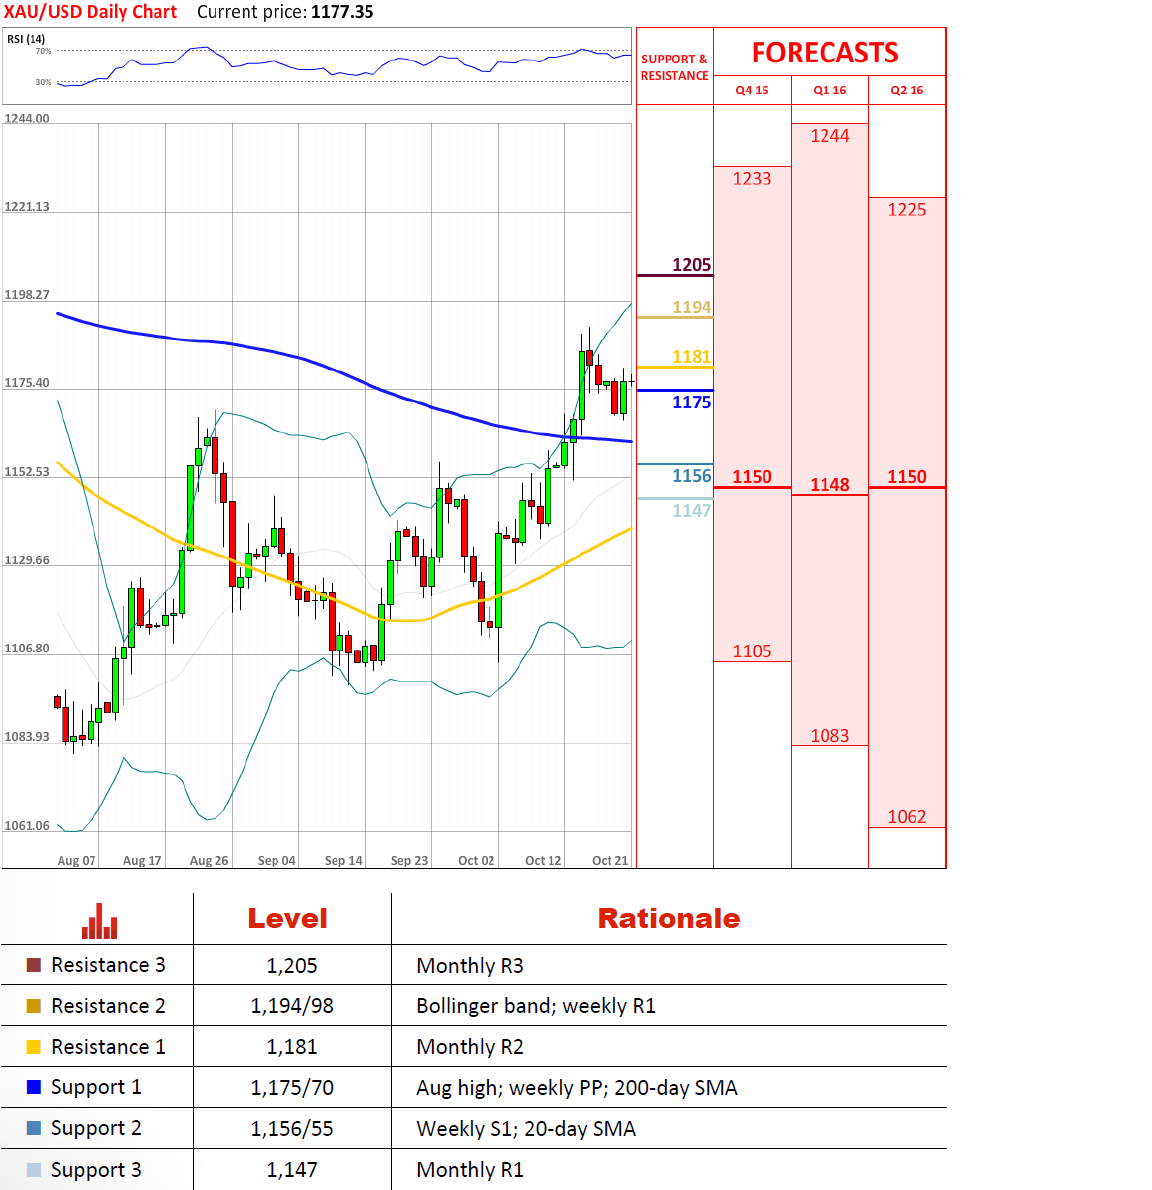Click the 1205 resistance level label
This screenshot has height=1190, width=1152.
(x=691, y=265)
